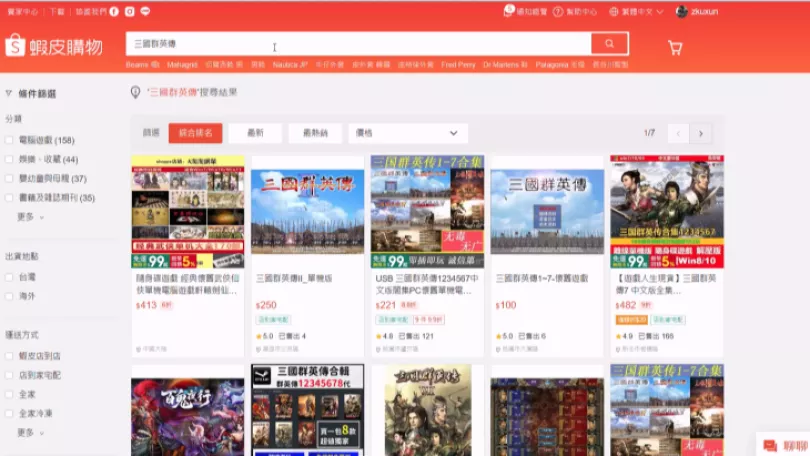The image size is (810, 456).
Task: Open the chat icon at bottom right
Action: coord(770,446)
